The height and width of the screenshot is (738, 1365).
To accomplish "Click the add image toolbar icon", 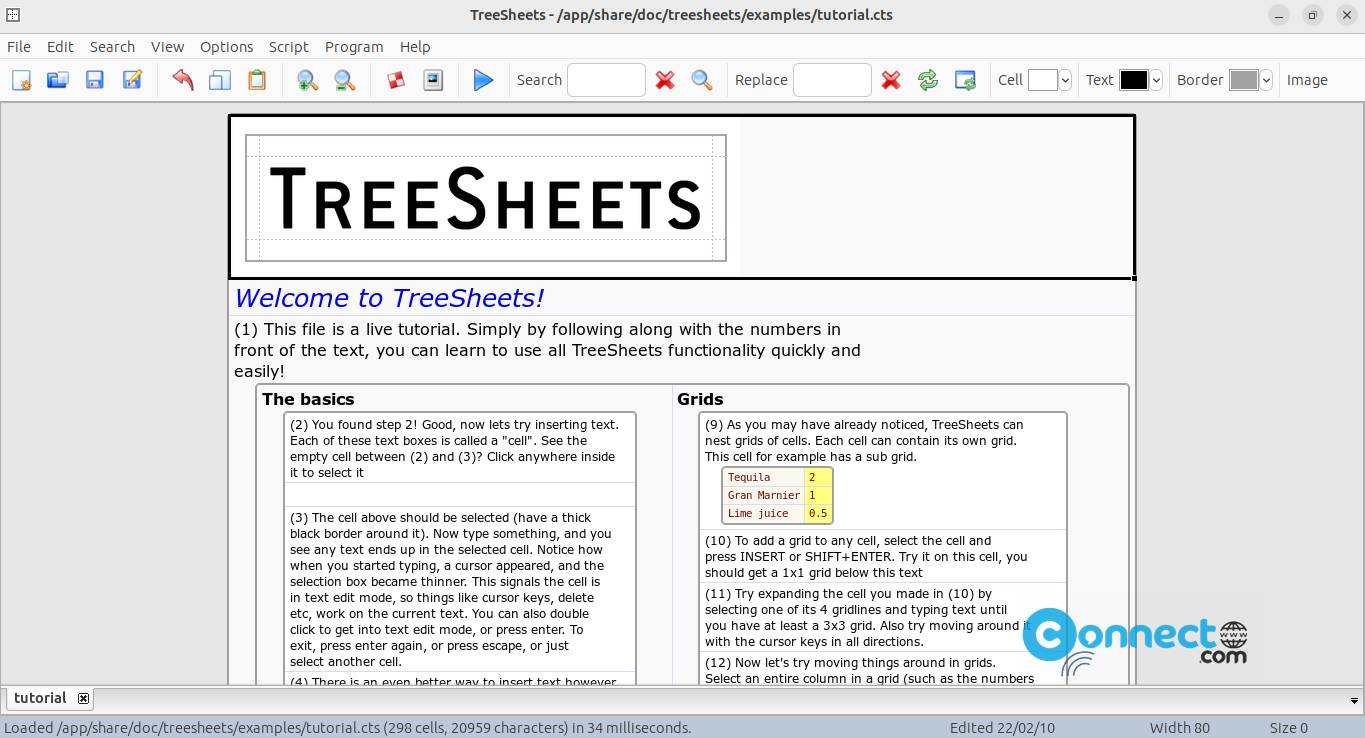I will click(433, 80).
